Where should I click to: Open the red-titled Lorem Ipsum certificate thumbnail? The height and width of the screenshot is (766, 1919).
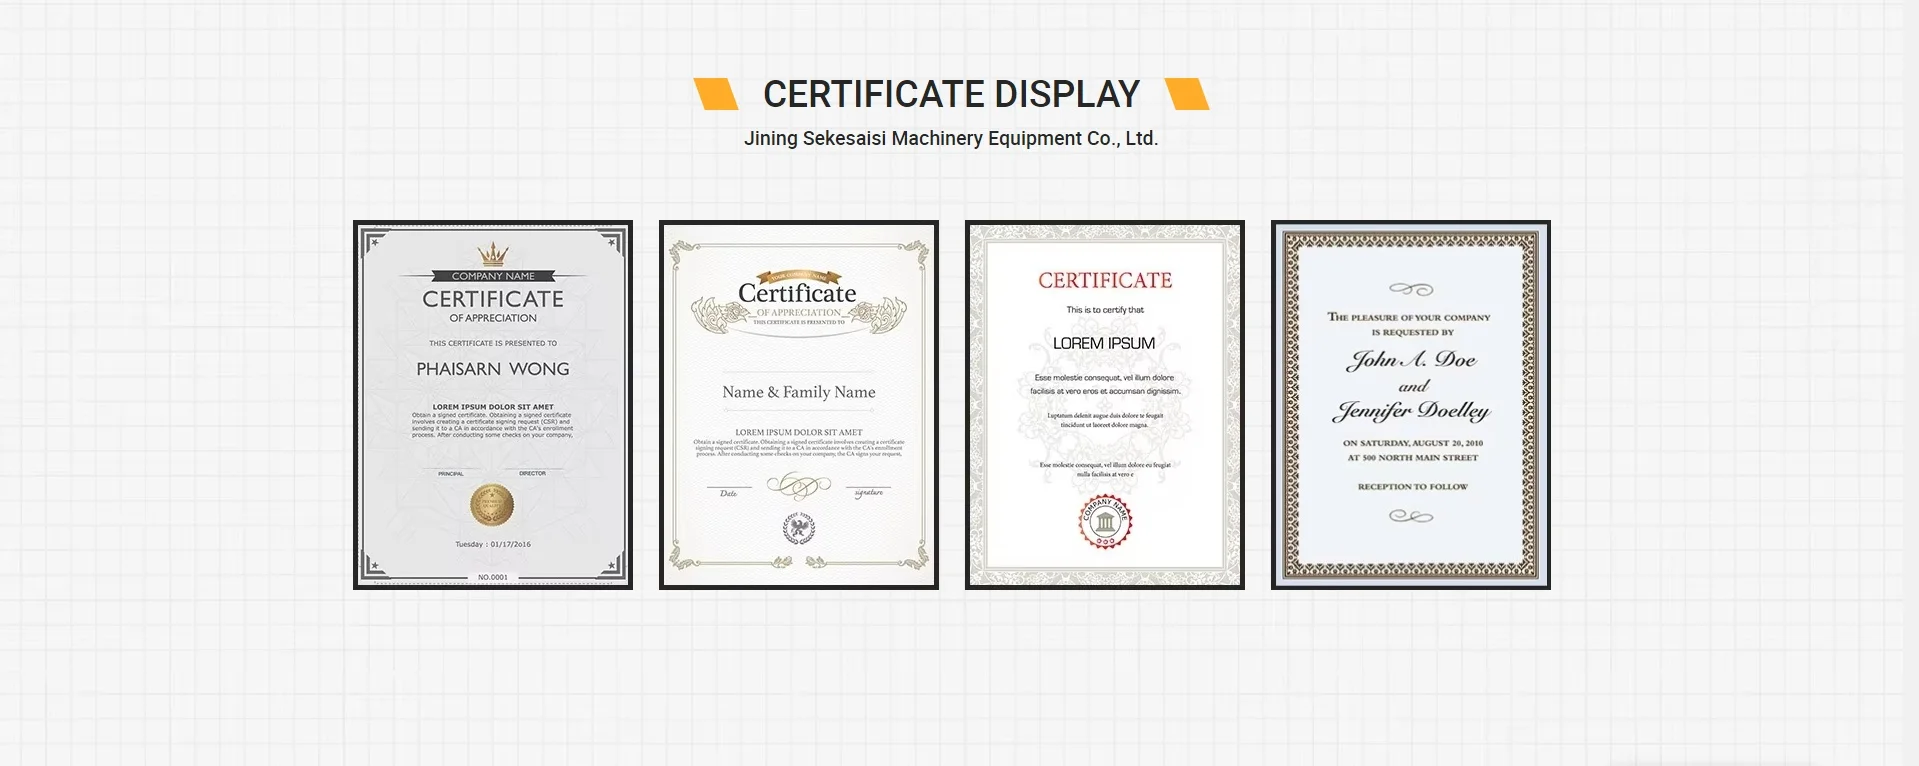(x=1105, y=405)
